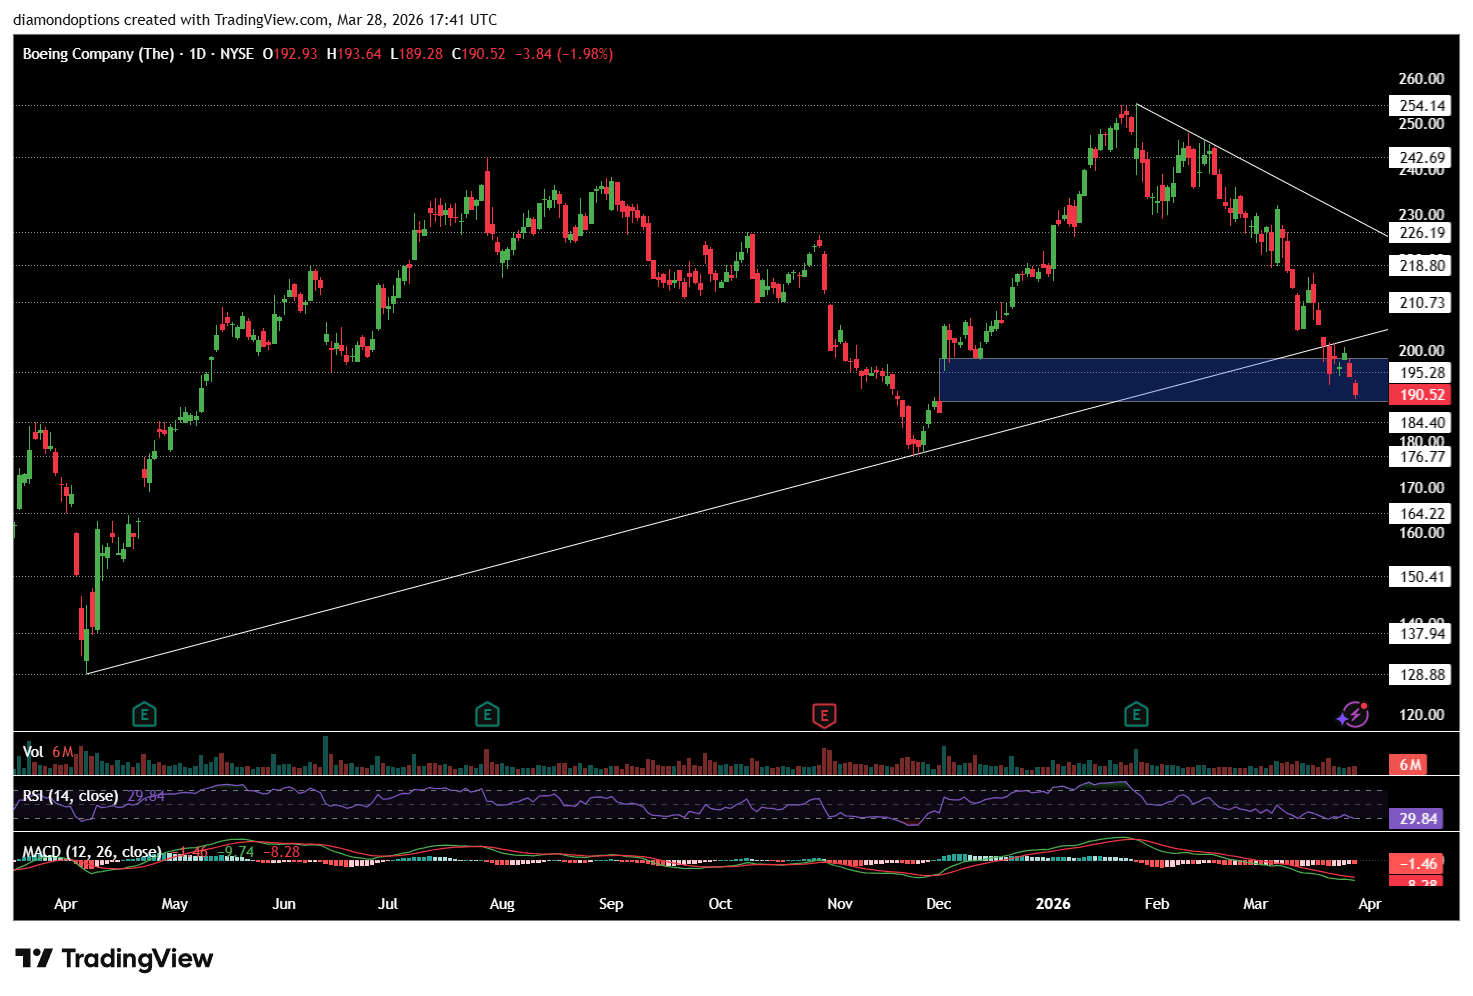1473x996 pixels.
Task: Click the 226.19 price label
Action: click(x=1421, y=233)
